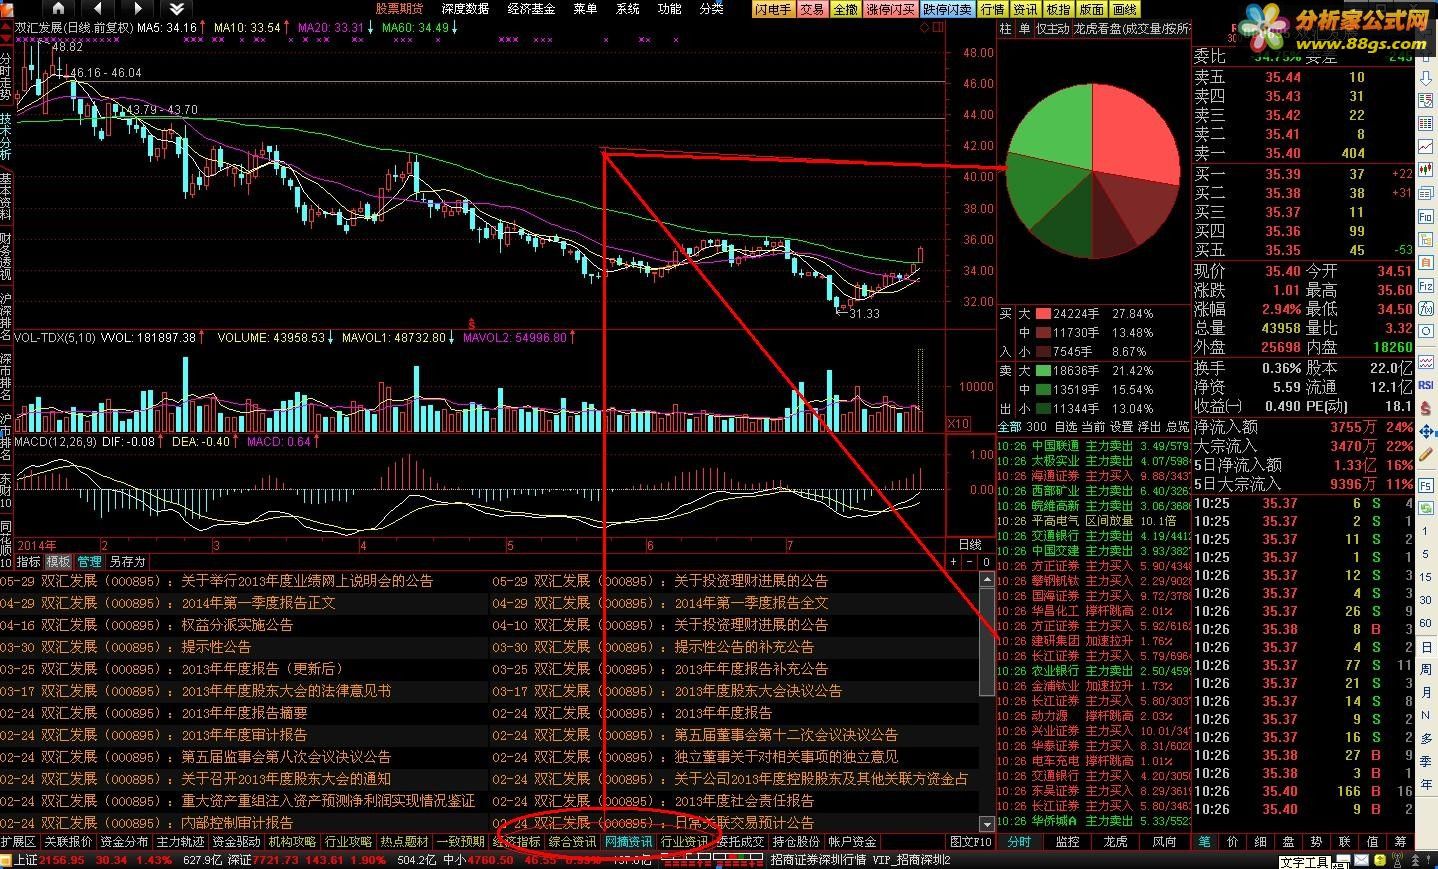Open the 股票期货 menu

[x=399, y=9]
